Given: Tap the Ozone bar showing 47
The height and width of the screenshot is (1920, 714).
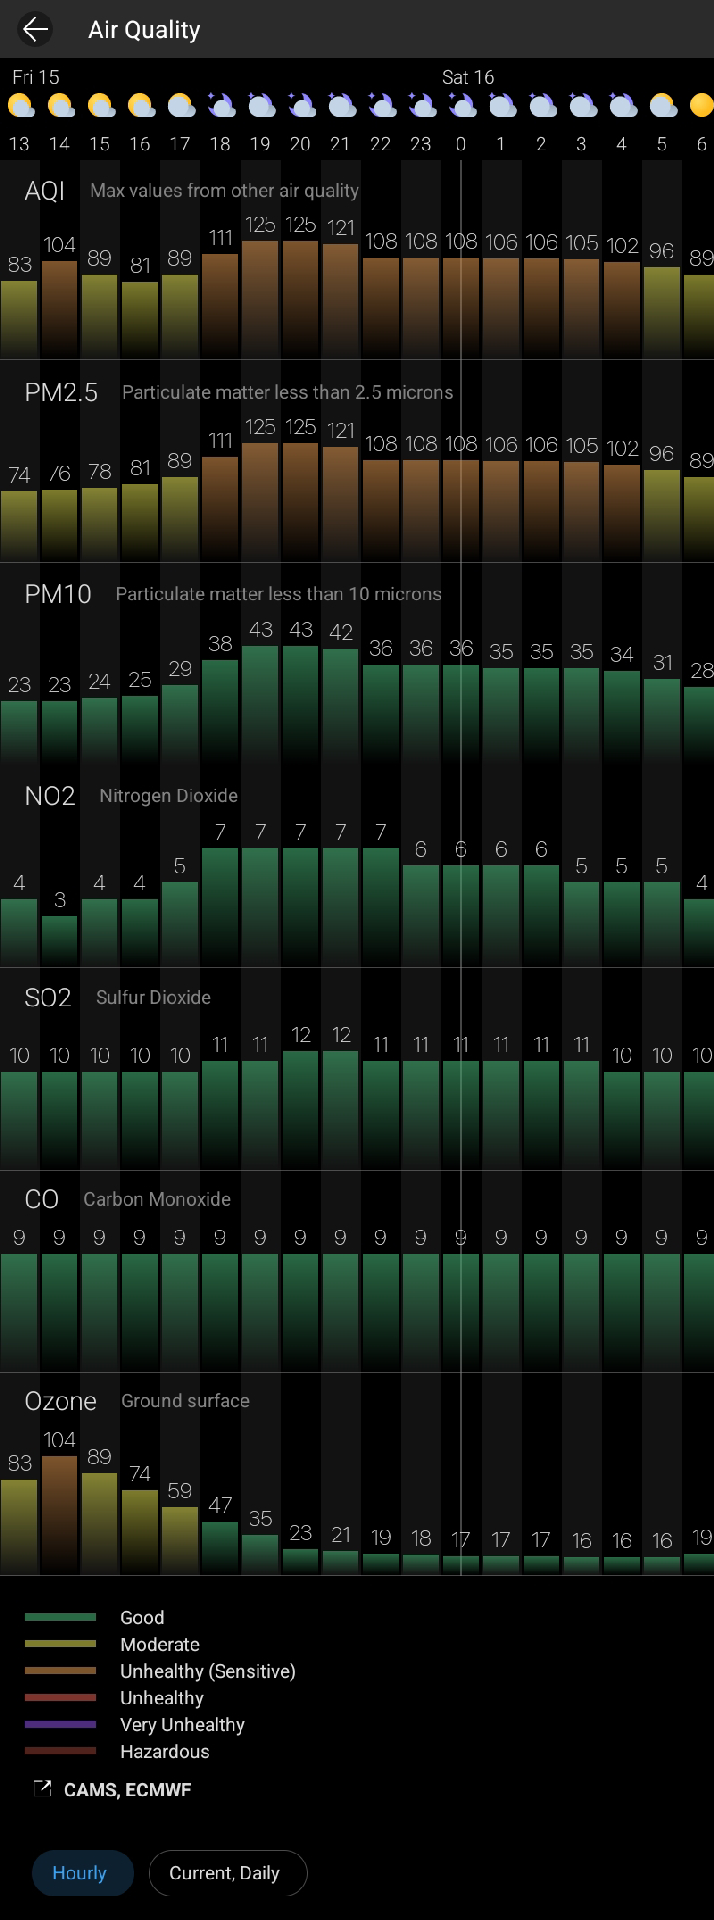Looking at the screenshot, I should point(220,1546).
